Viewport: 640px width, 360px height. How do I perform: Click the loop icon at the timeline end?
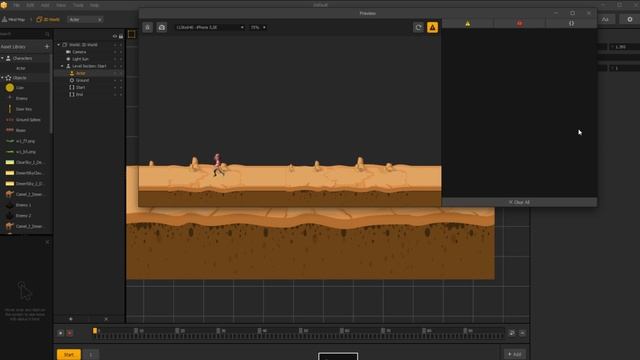pos(512,333)
